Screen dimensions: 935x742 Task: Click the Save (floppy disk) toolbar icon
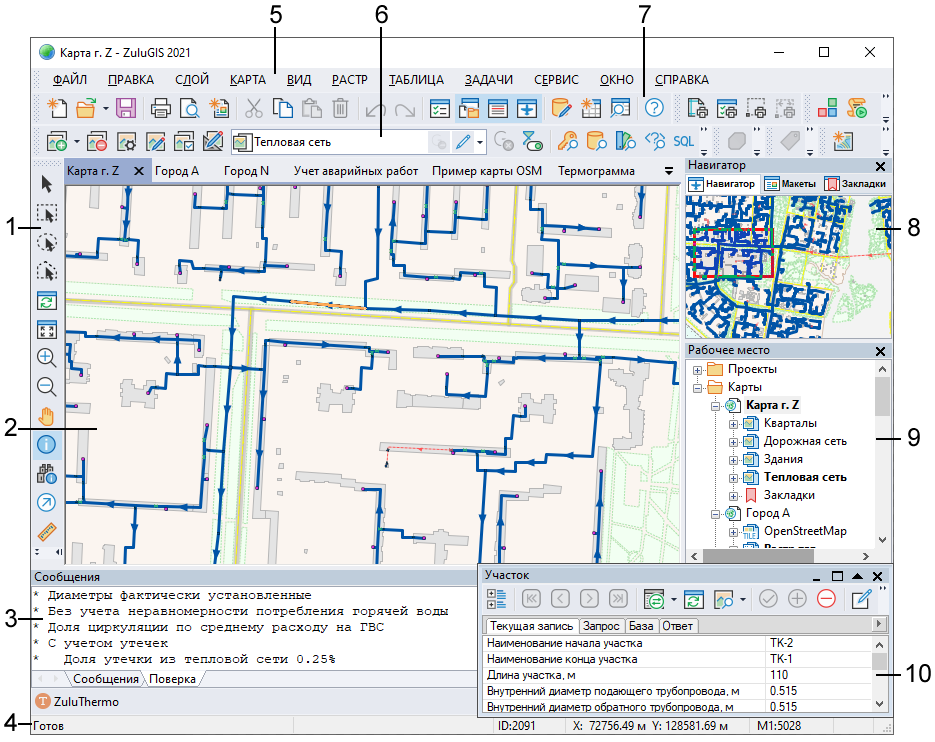pos(126,108)
